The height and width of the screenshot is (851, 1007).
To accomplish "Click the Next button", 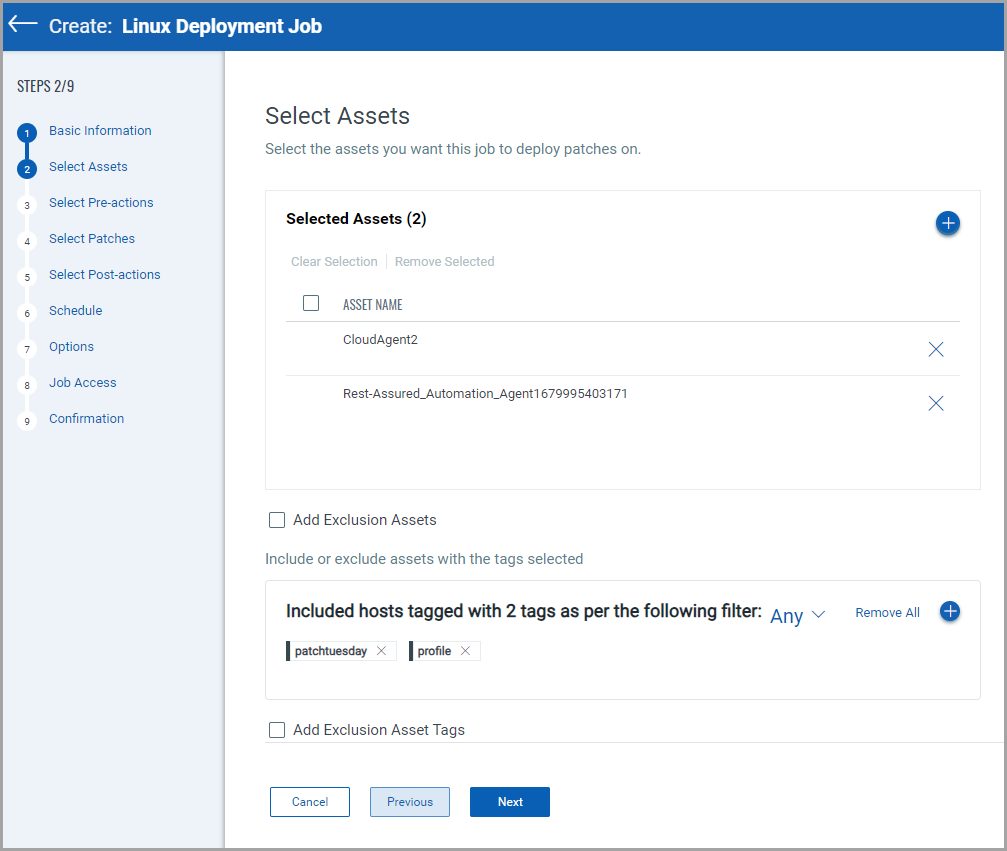I will (x=510, y=802).
